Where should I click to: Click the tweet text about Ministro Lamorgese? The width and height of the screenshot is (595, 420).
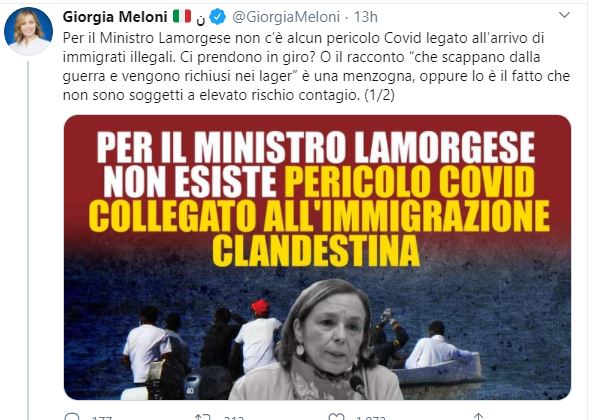316,66
